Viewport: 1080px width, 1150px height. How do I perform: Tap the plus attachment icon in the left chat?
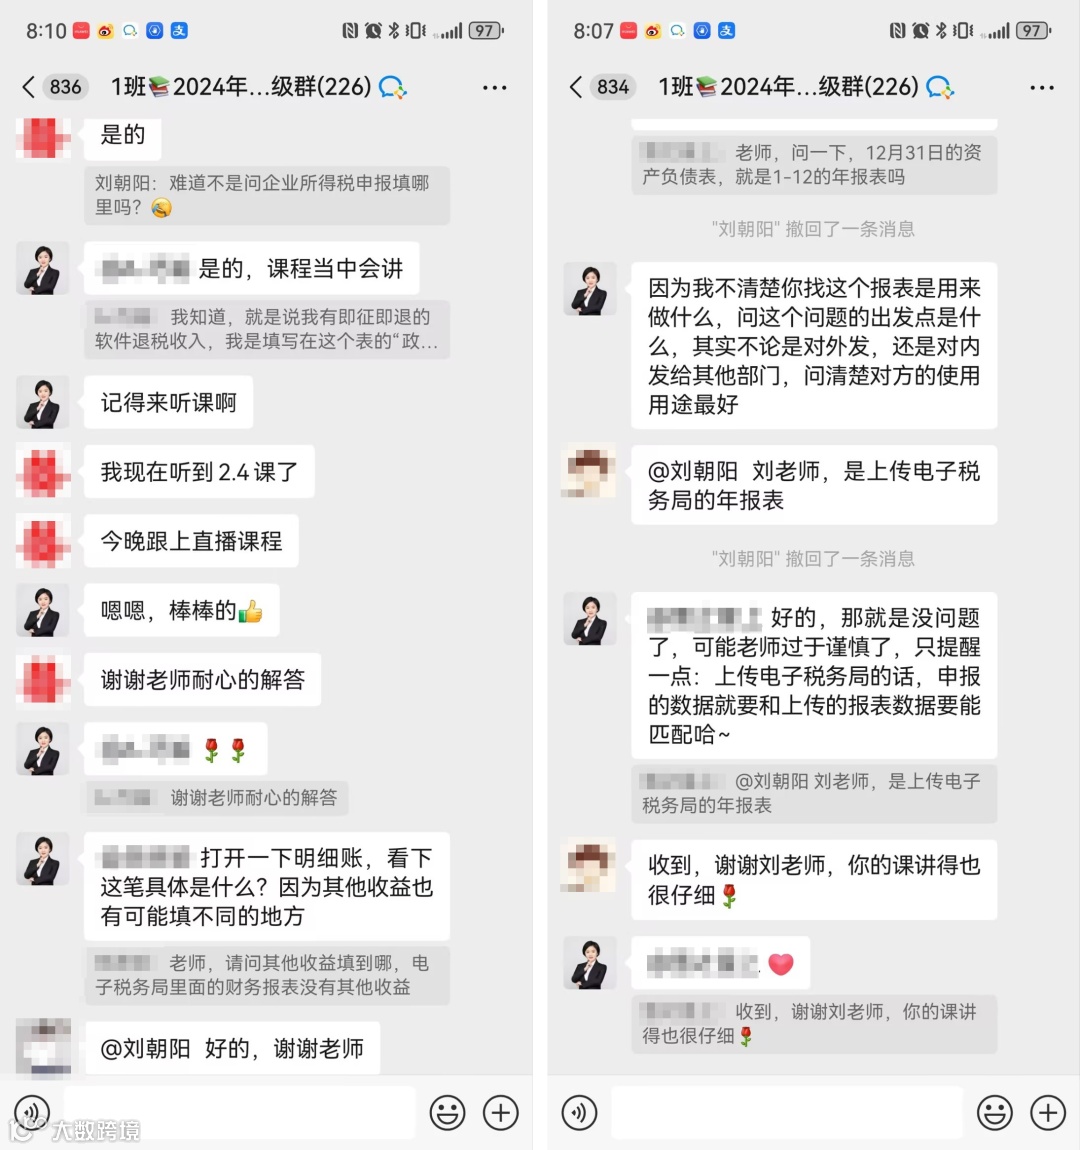tap(501, 1113)
